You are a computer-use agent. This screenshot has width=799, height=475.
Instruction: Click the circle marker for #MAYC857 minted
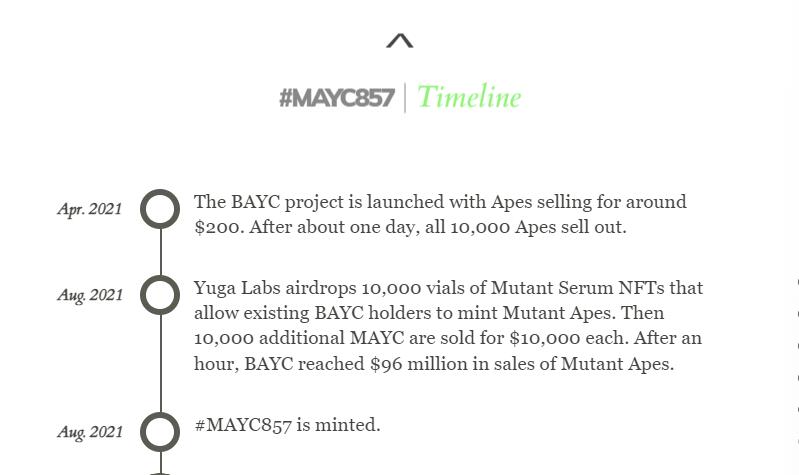tap(160, 432)
